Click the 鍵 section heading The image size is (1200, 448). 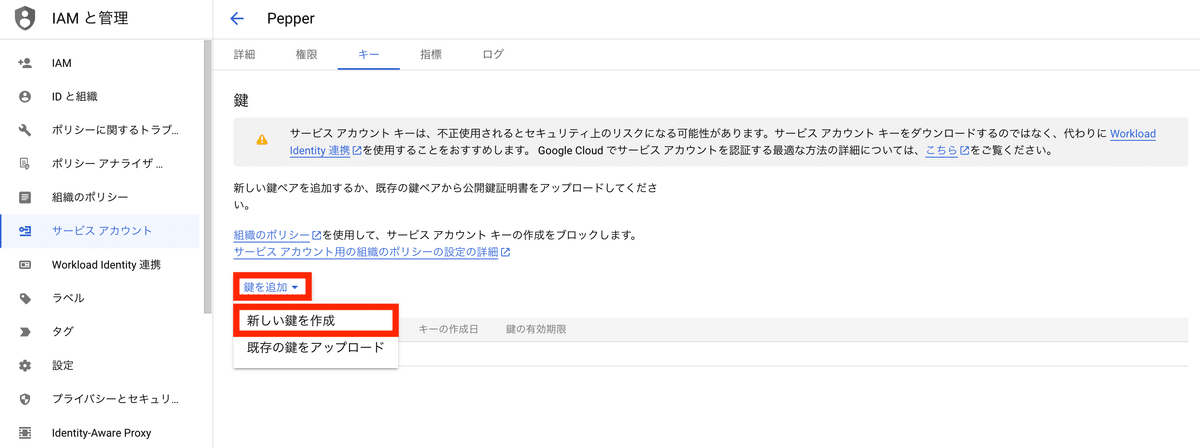click(240, 100)
